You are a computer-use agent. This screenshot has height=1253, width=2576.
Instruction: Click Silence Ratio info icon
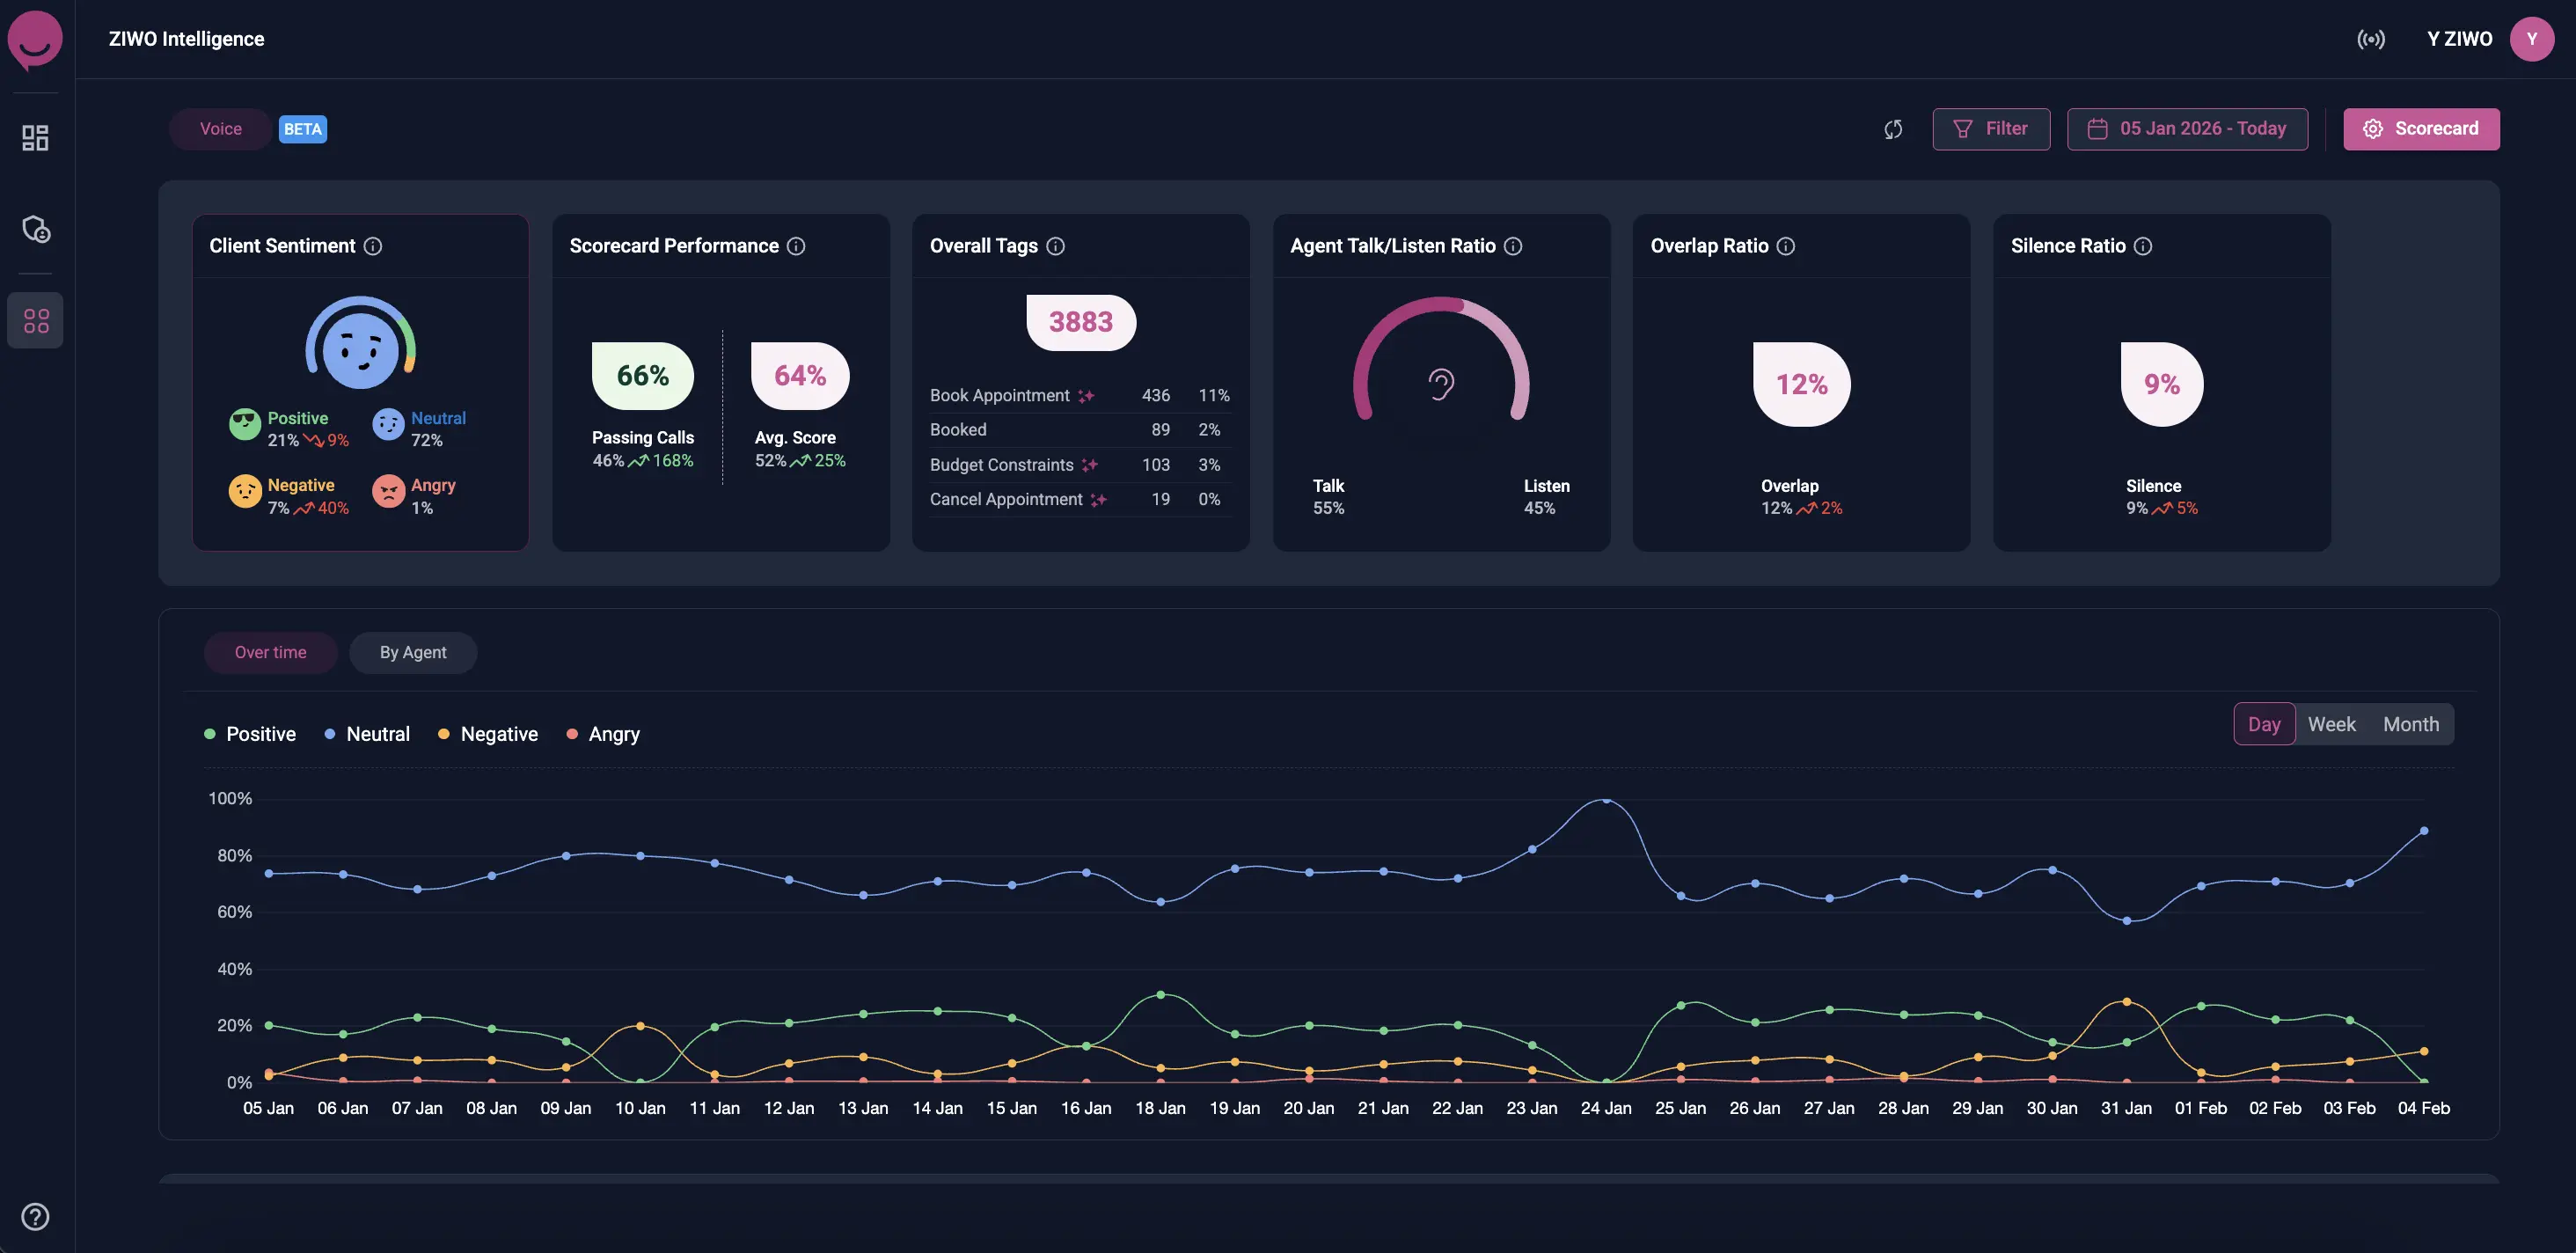click(x=2143, y=246)
